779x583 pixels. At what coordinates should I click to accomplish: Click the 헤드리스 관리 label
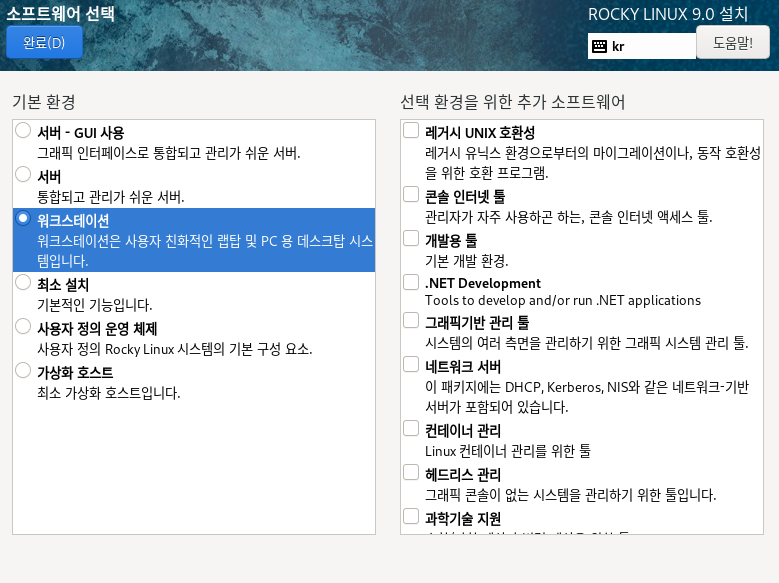463,475
